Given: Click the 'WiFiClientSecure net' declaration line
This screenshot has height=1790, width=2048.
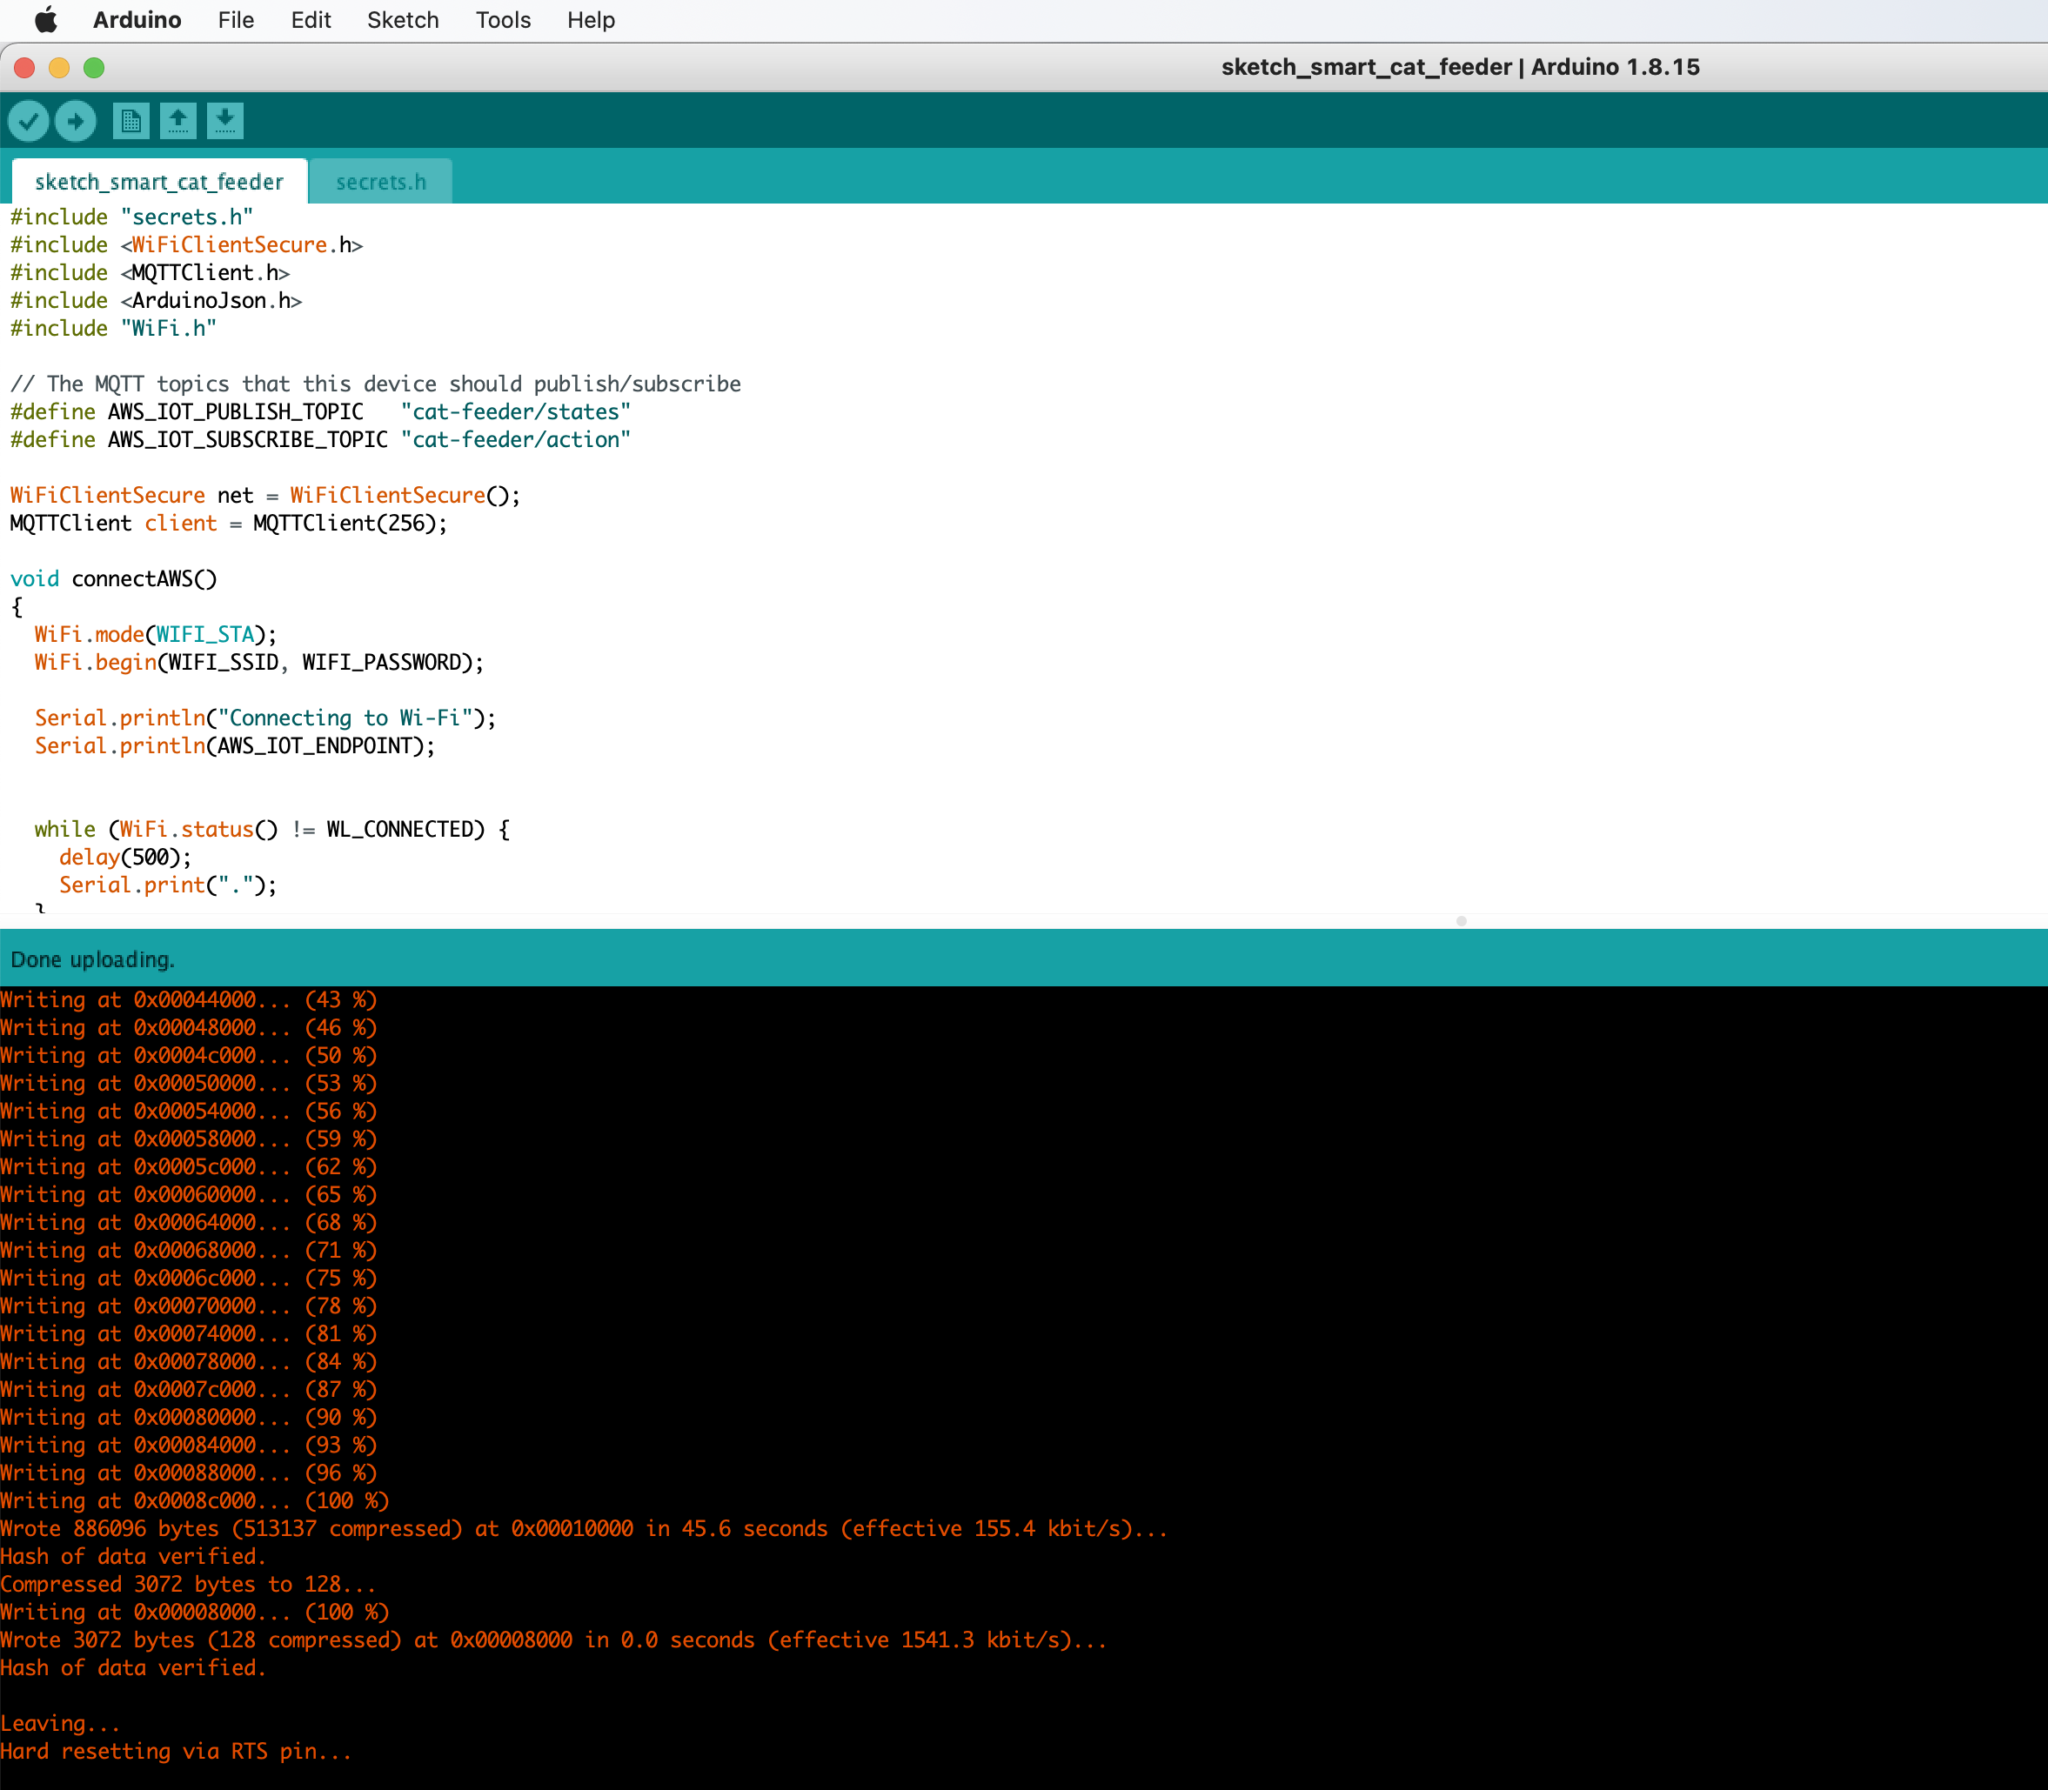Looking at the screenshot, I should 266,496.
